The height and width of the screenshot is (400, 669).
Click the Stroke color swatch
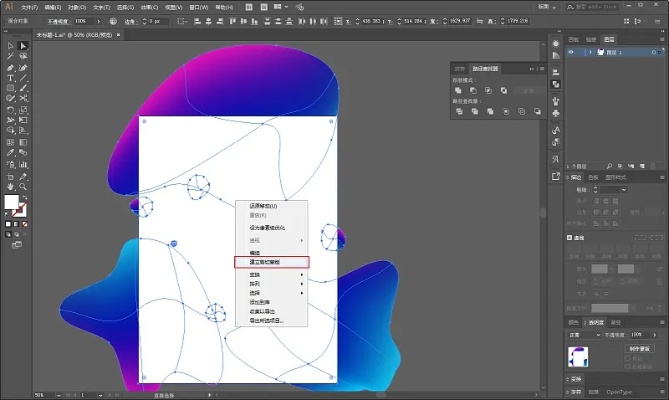(19, 210)
